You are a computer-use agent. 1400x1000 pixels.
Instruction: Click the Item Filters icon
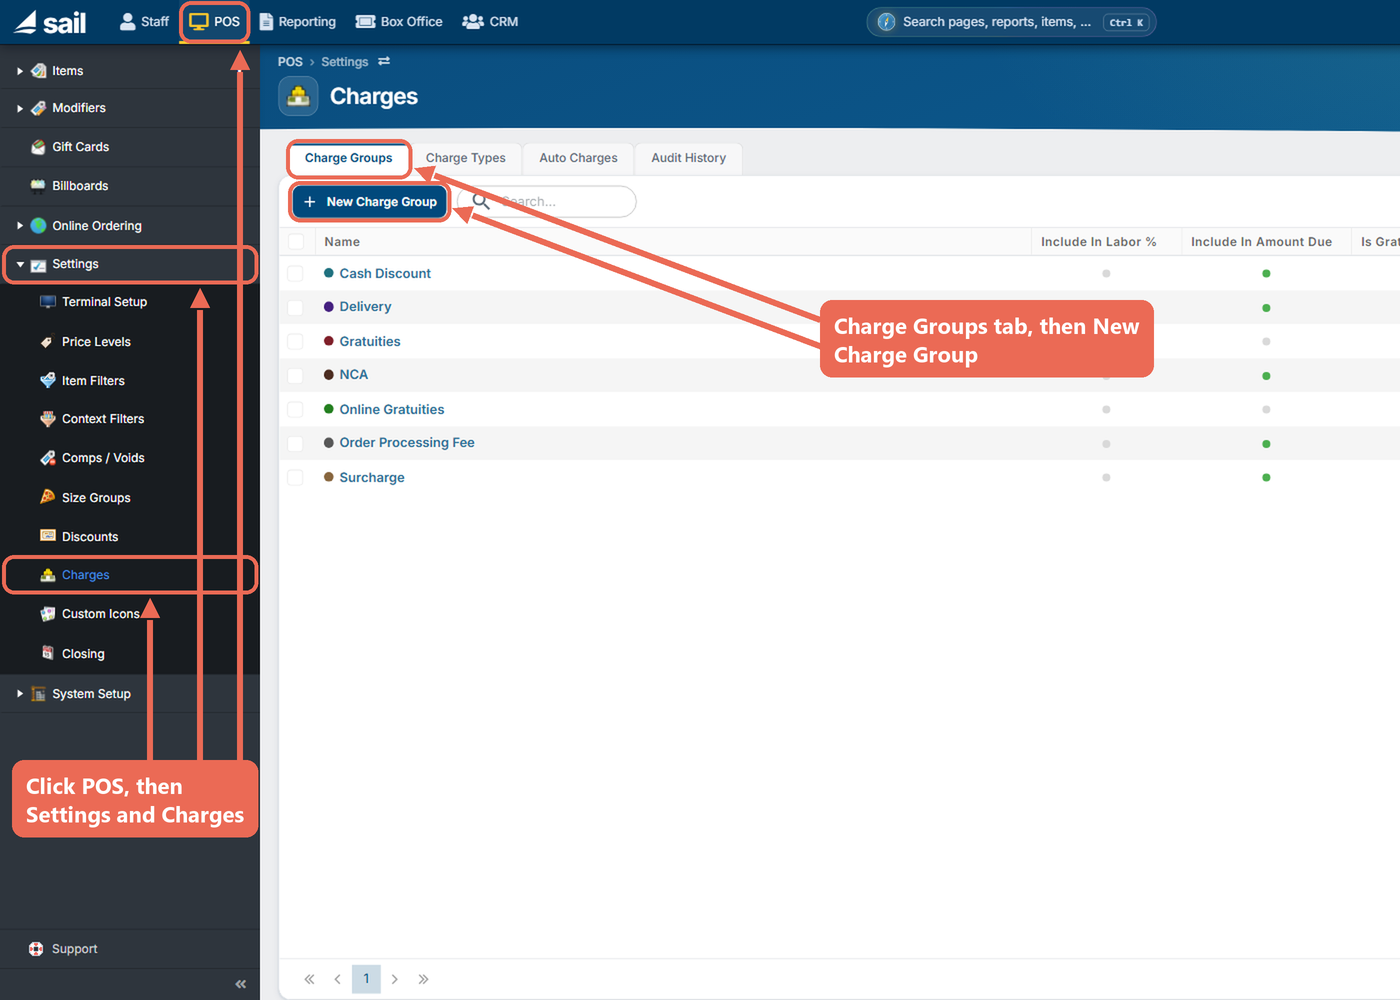tap(48, 381)
